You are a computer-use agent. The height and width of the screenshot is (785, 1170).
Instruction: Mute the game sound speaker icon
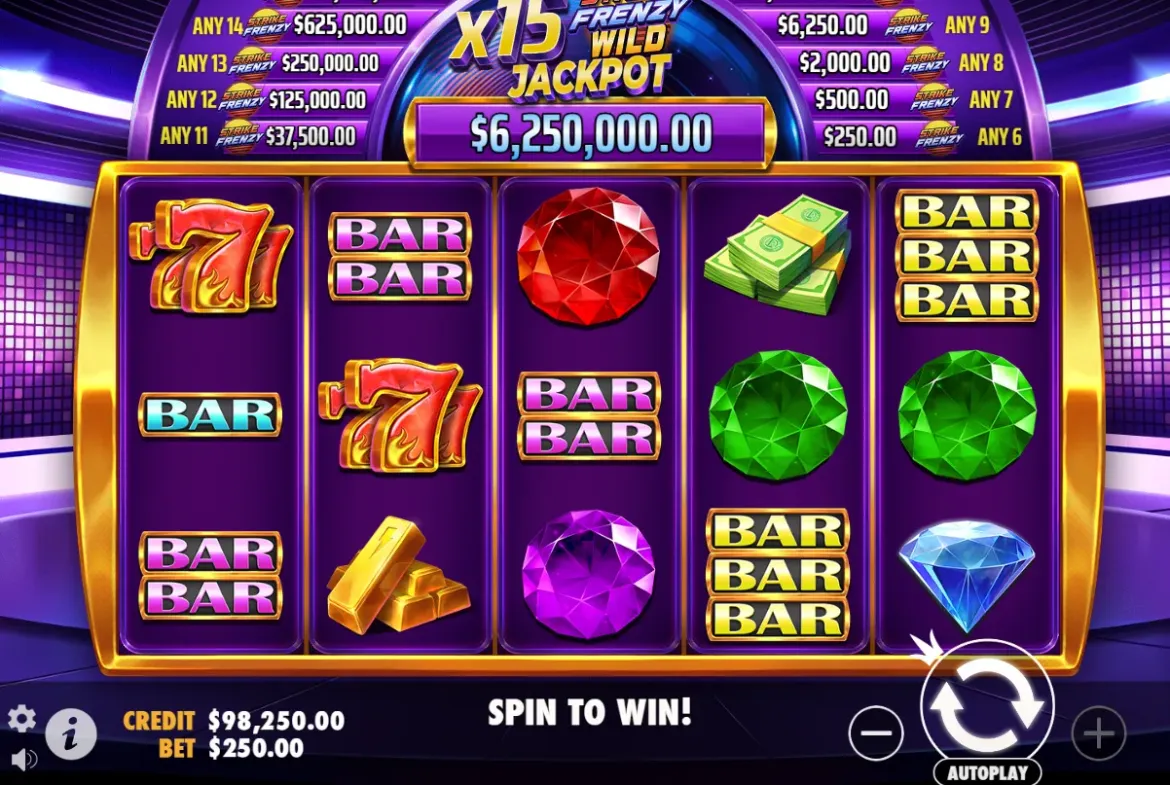coord(24,759)
